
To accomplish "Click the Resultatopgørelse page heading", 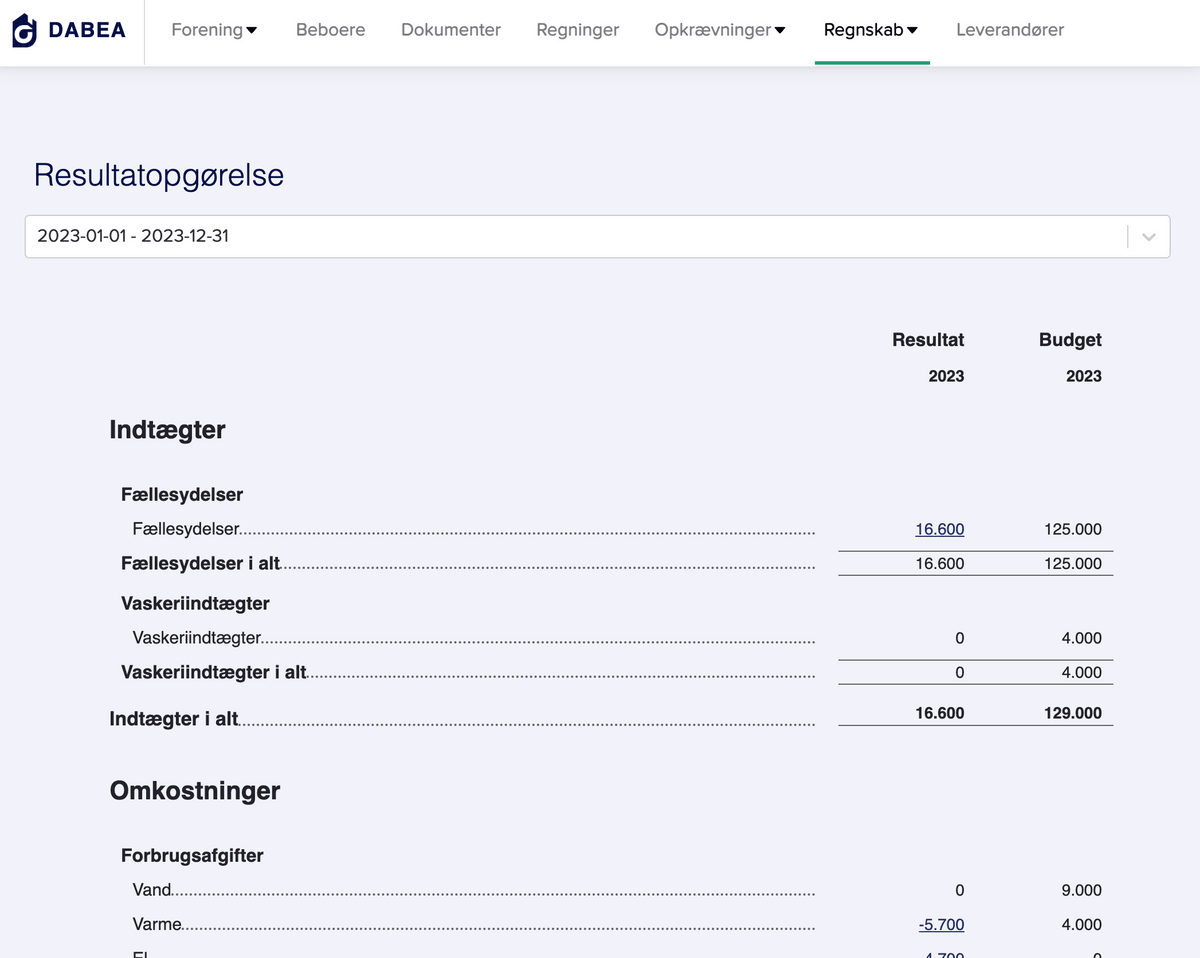I will coord(158,175).
